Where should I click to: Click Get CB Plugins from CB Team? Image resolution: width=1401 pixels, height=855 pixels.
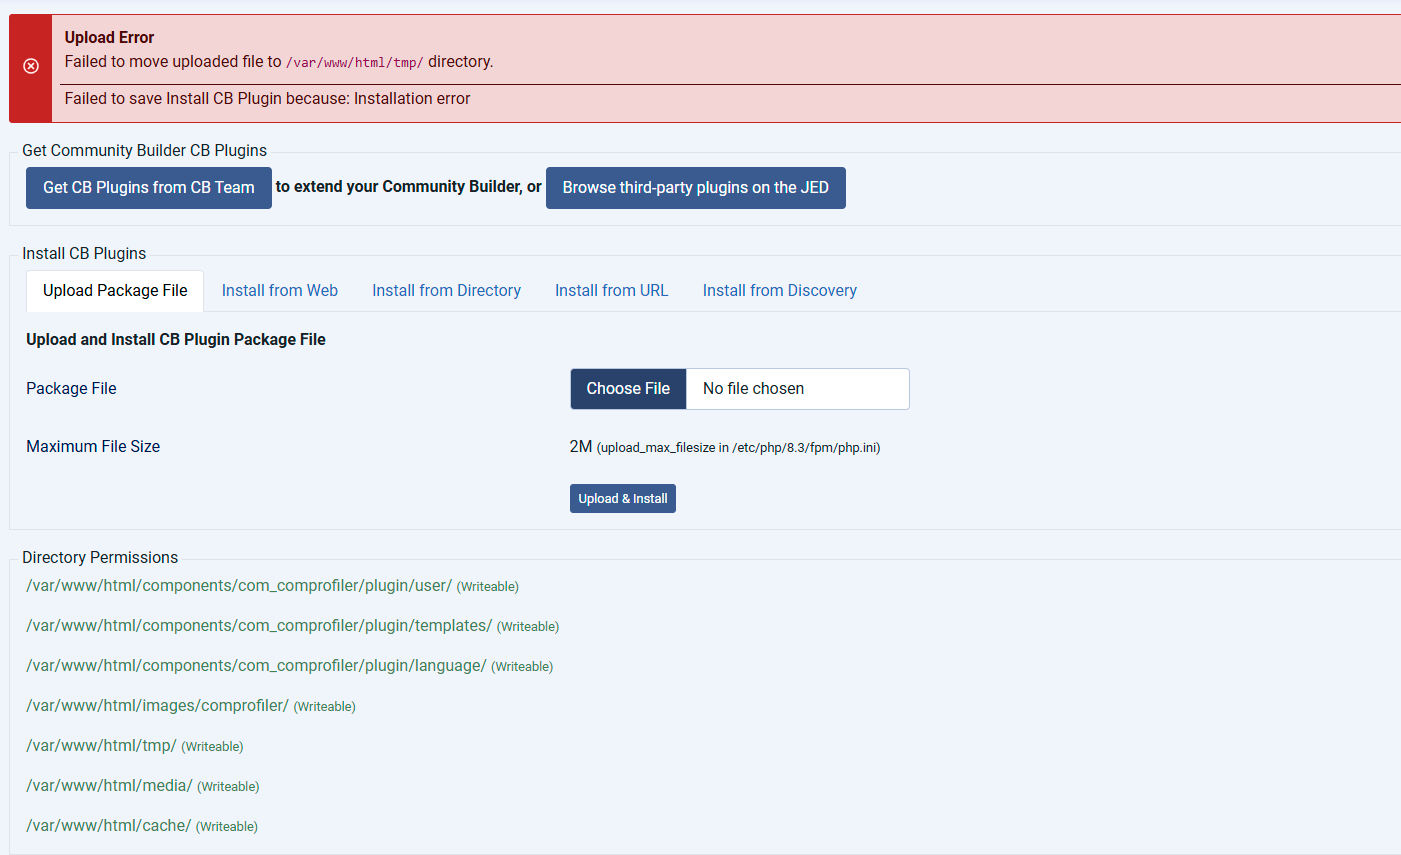click(149, 188)
